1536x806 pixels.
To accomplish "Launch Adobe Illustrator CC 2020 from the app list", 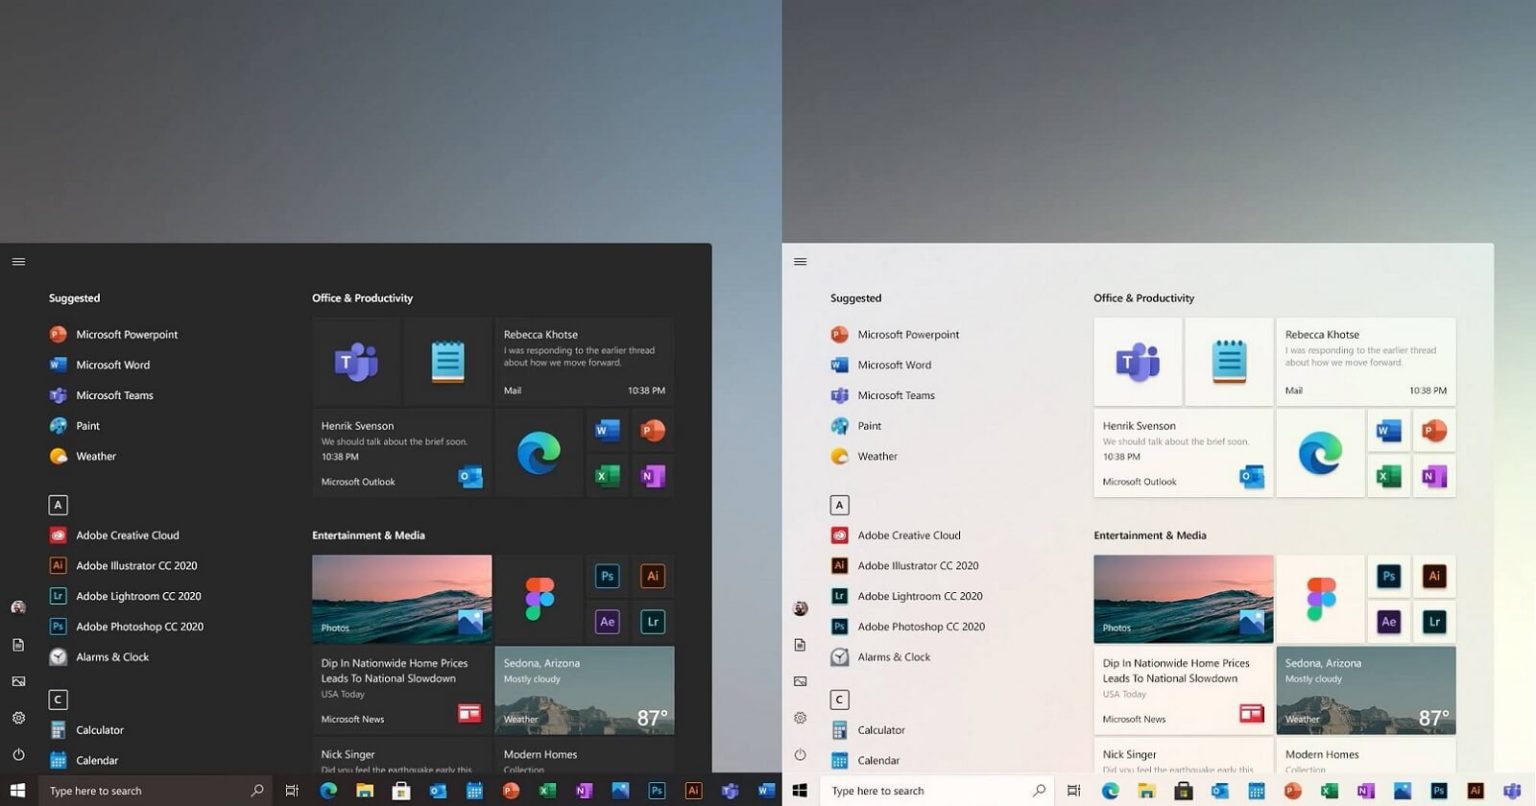I will click(137, 565).
